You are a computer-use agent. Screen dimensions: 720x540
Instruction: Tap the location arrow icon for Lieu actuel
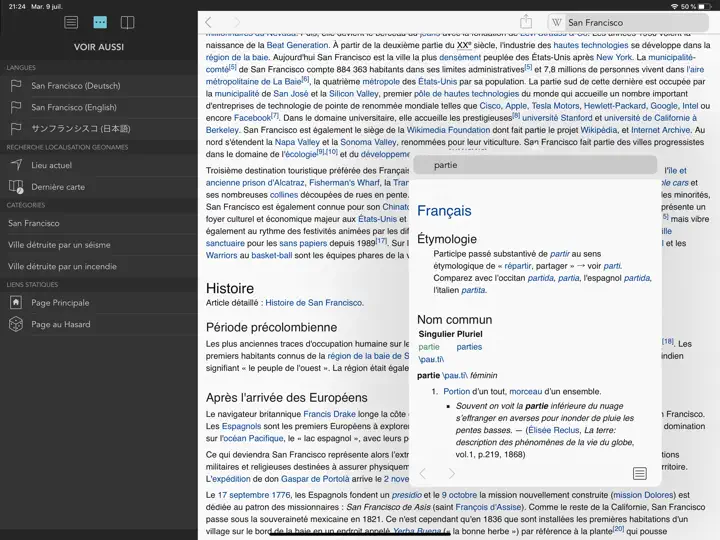16,164
